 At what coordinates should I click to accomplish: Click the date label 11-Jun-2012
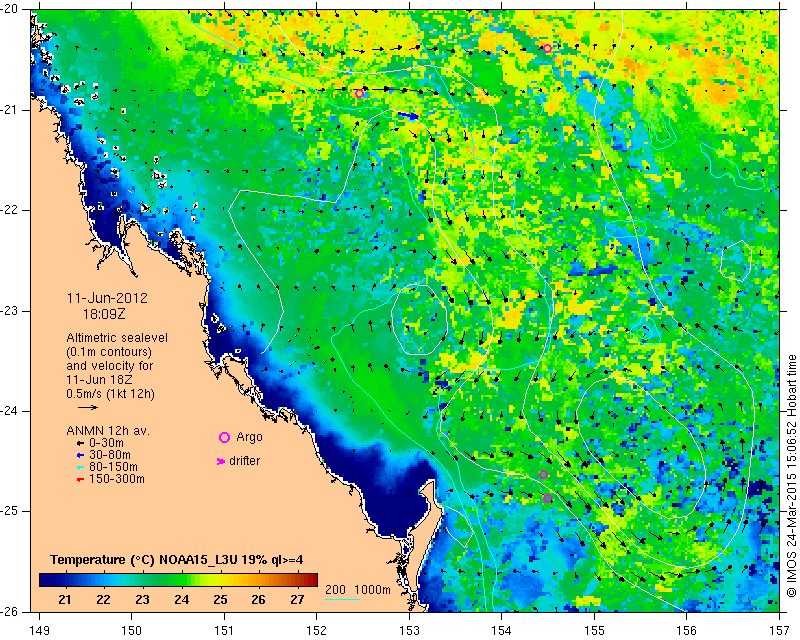[107, 298]
